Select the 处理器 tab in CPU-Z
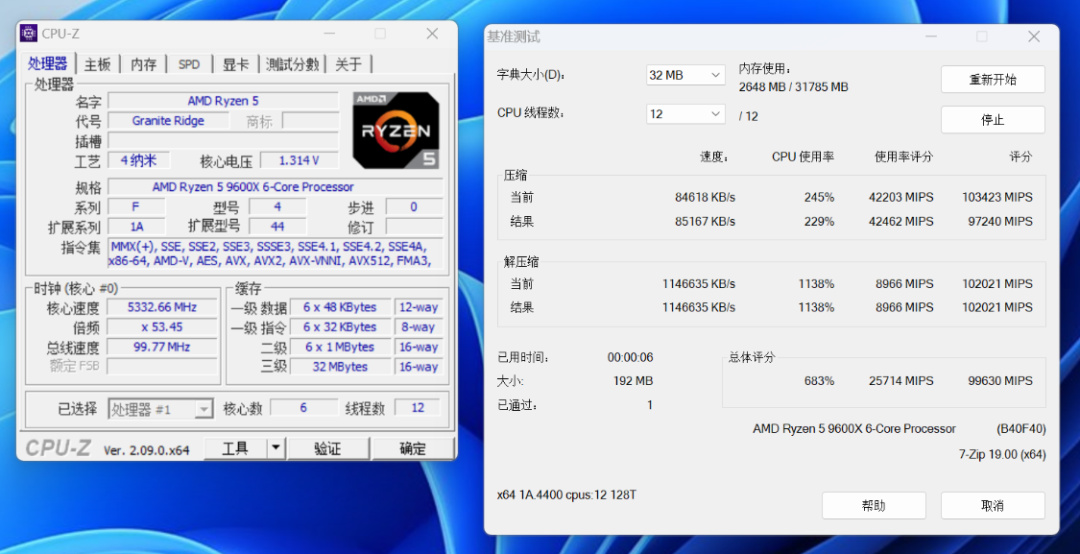 48,63
